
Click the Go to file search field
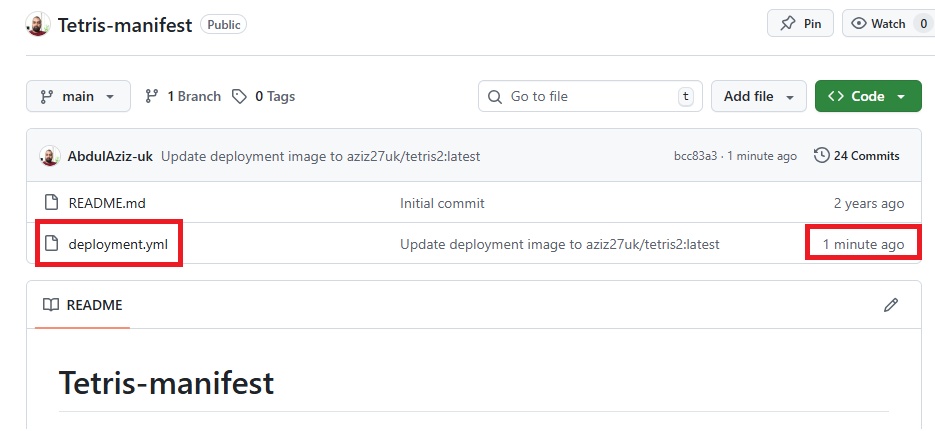(x=590, y=97)
